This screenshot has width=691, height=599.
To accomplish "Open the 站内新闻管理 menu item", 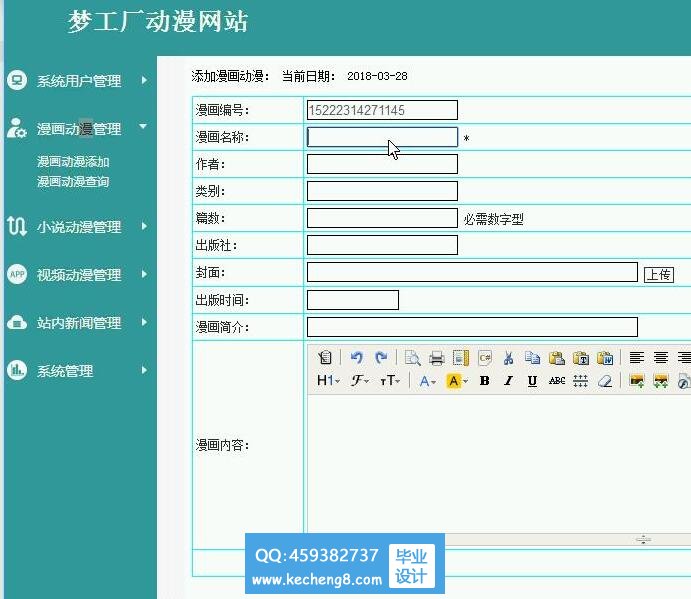I will point(79,323).
